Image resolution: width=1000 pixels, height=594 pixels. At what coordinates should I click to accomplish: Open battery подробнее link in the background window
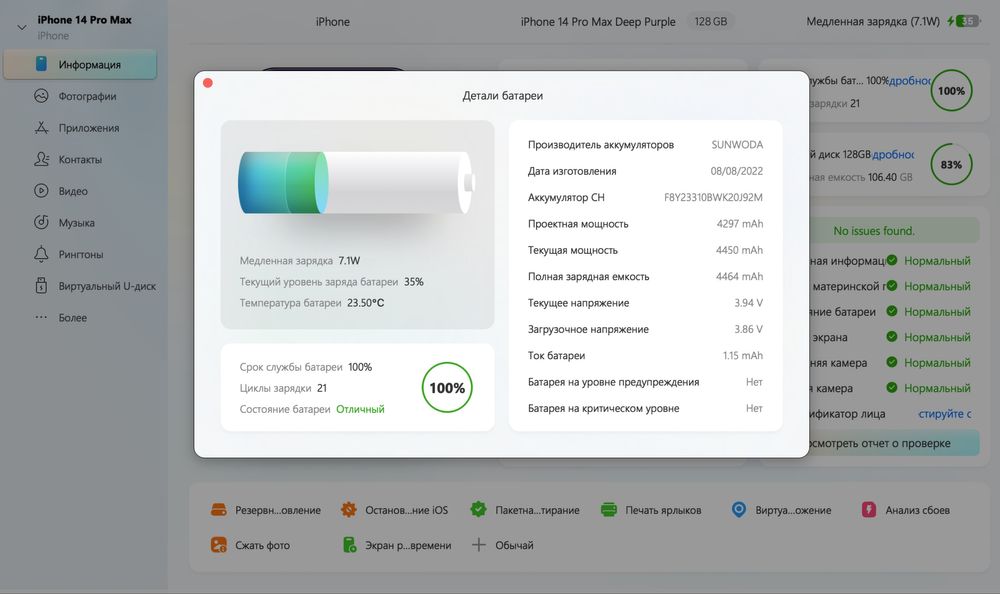tap(910, 81)
